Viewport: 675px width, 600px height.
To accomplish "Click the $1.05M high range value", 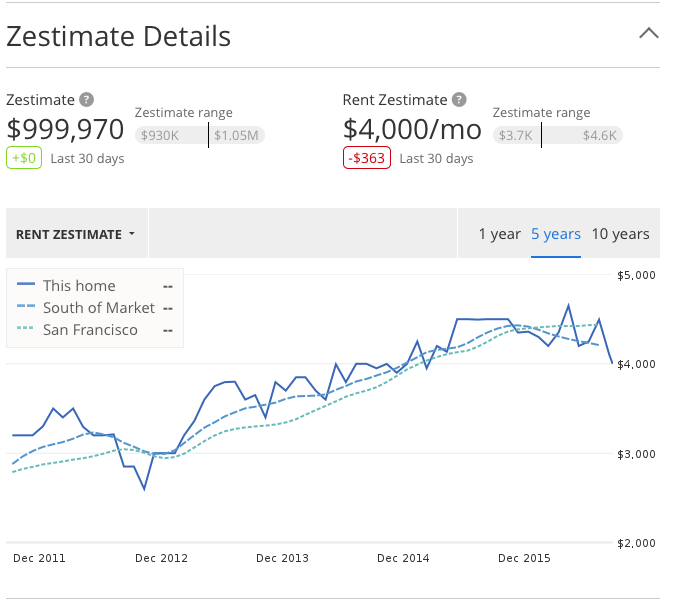I will coord(236,136).
